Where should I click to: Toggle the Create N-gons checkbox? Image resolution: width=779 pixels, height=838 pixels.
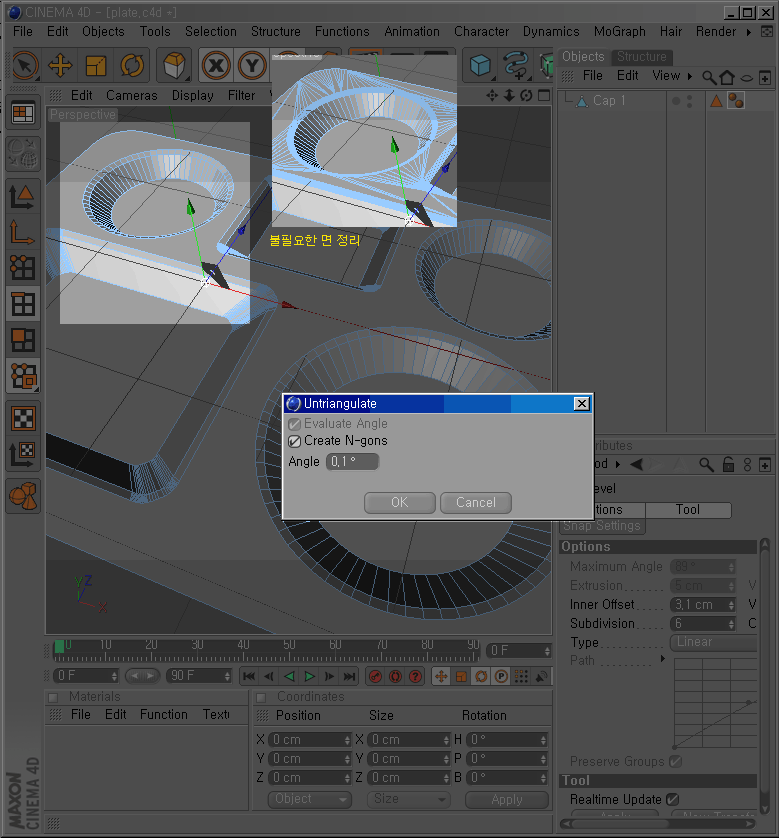[294, 441]
